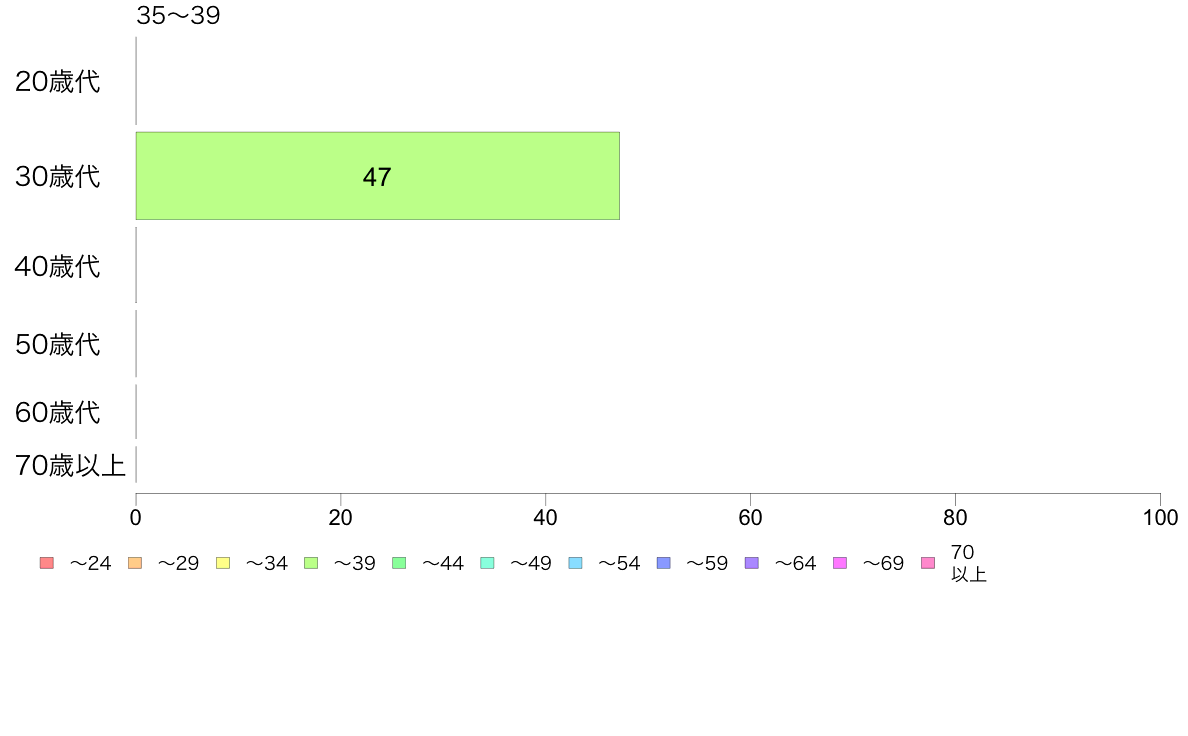Screen dimensions: 1188x736
Task: Select the 50歳代 row label
Action: click(x=58, y=345)
